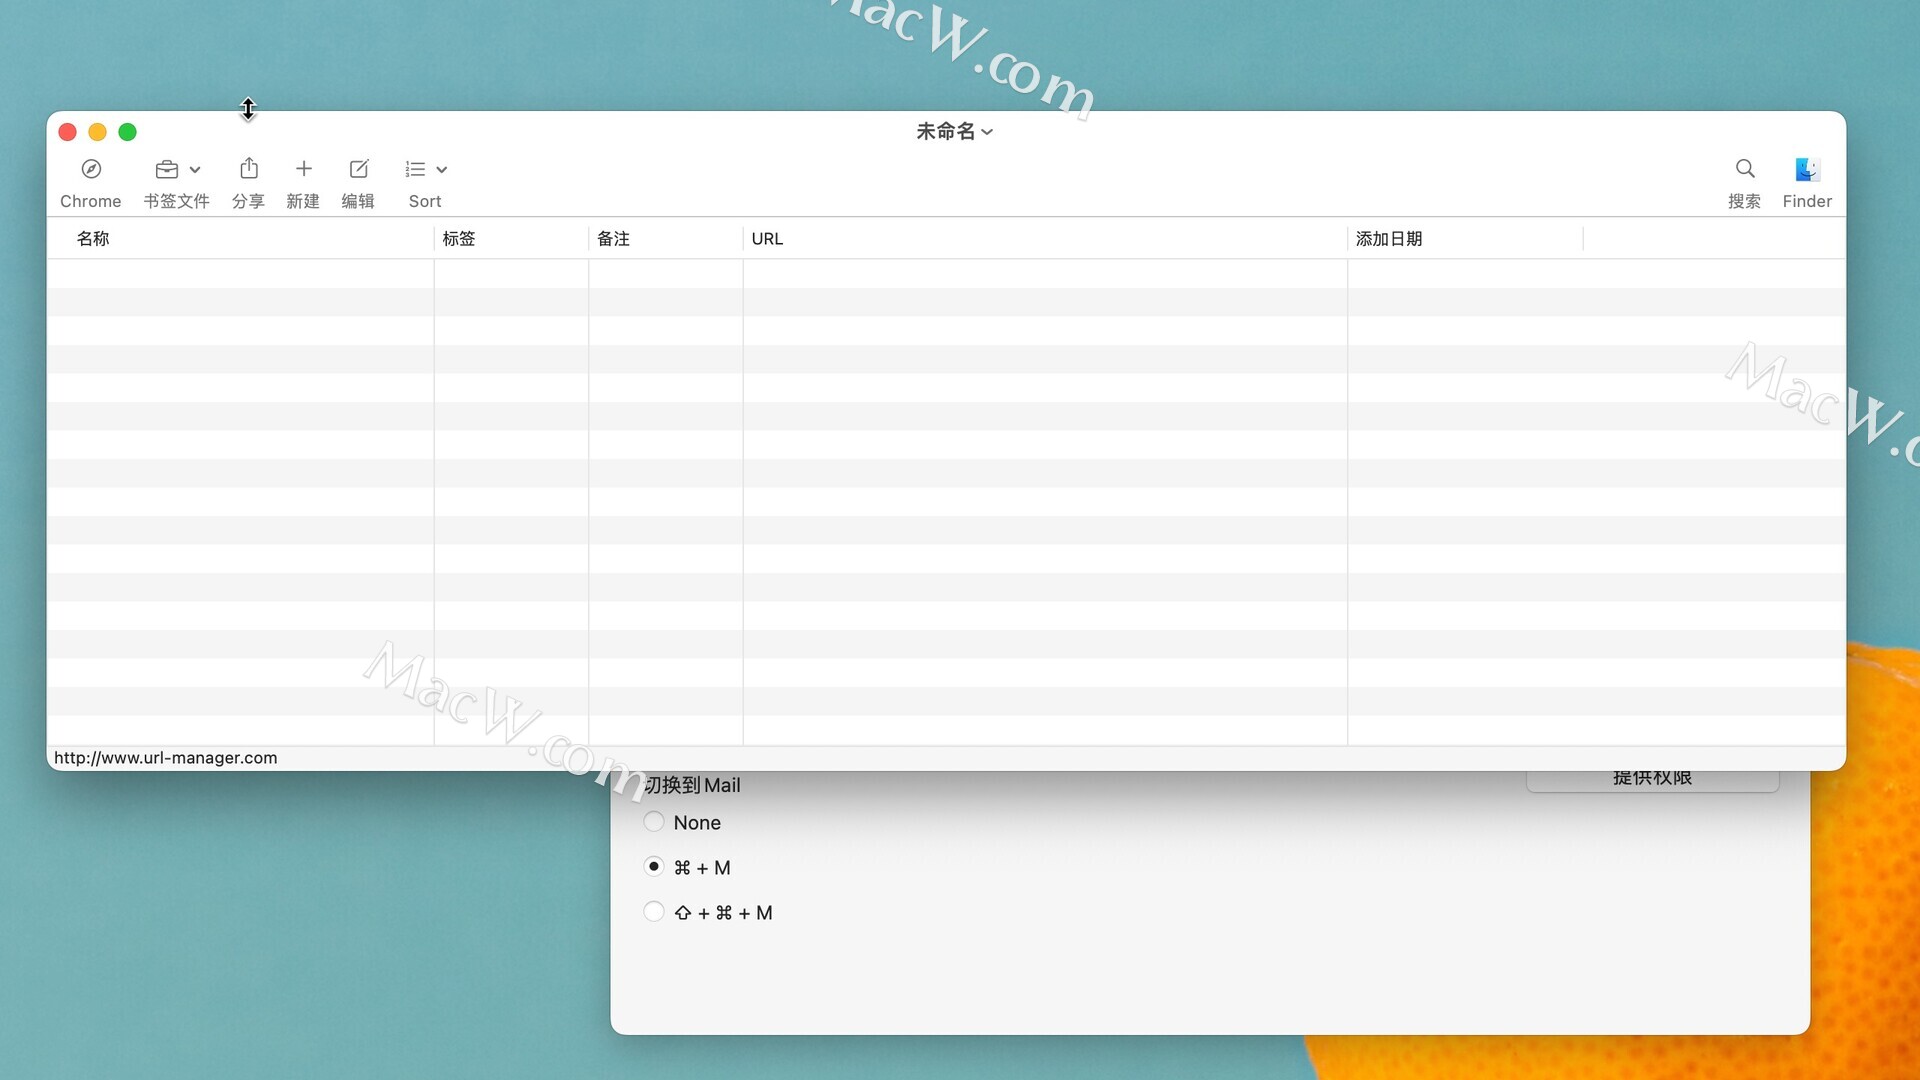Open the http://www.url-manager.com status link
Viewport: 1920px width, 1080px height.
click(166, 758)
